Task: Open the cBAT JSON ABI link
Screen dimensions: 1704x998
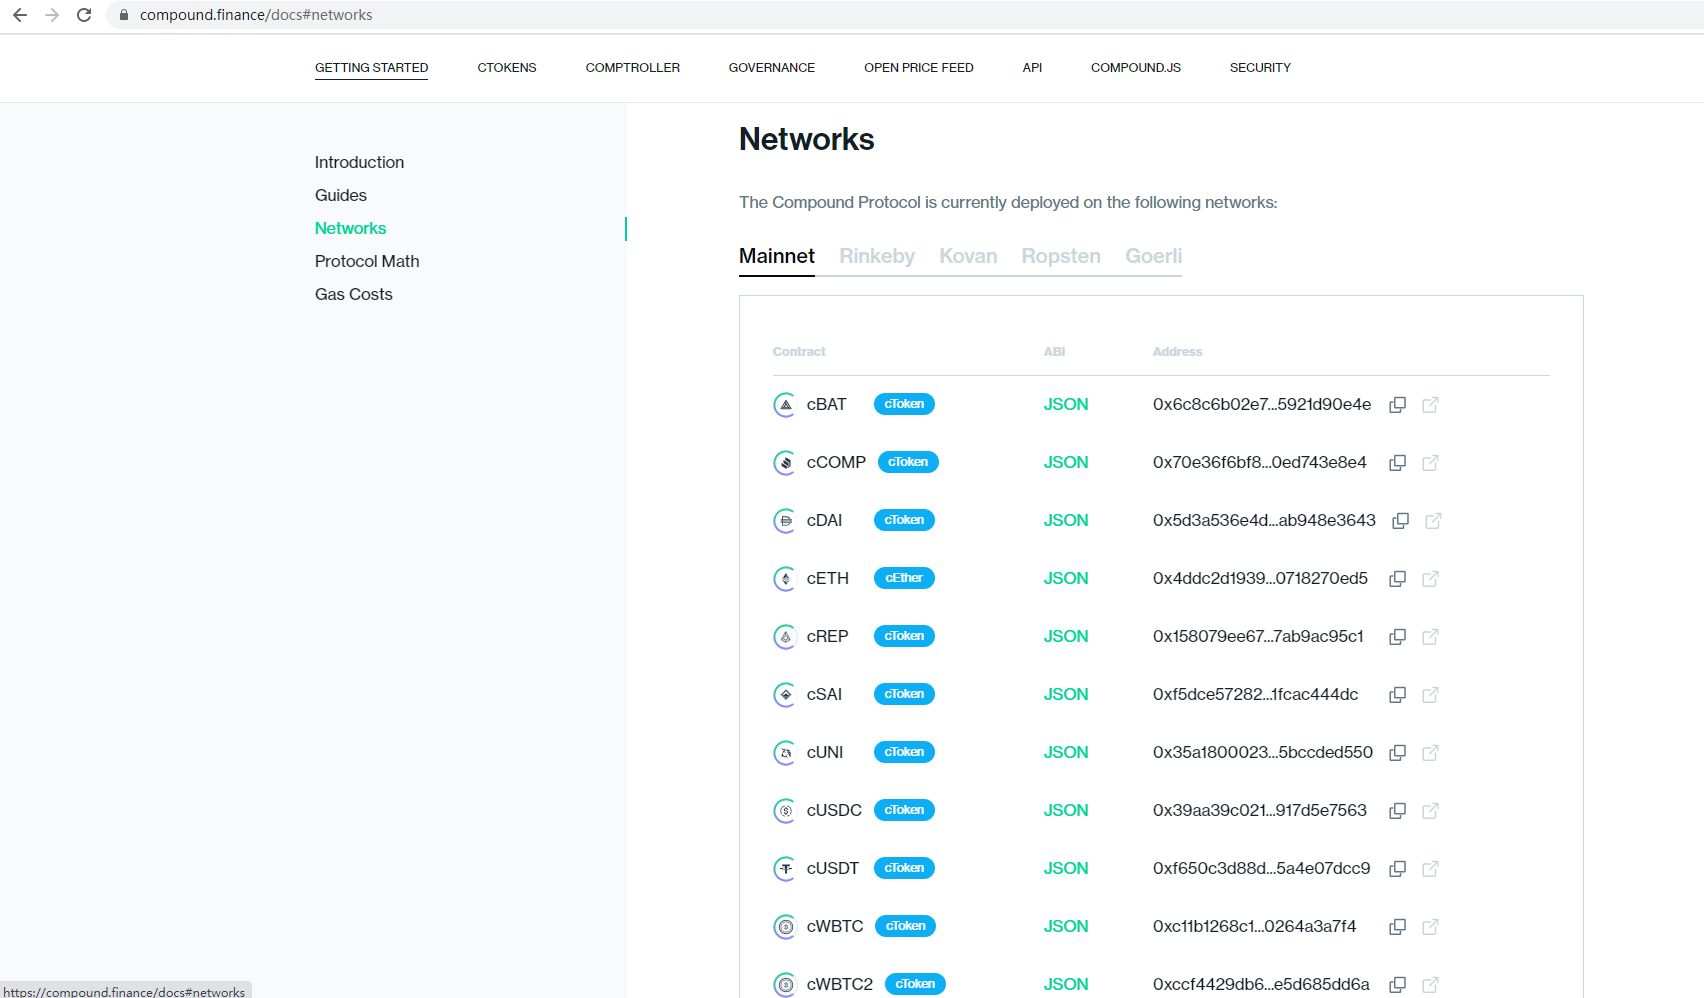Action: (1066, 405)
